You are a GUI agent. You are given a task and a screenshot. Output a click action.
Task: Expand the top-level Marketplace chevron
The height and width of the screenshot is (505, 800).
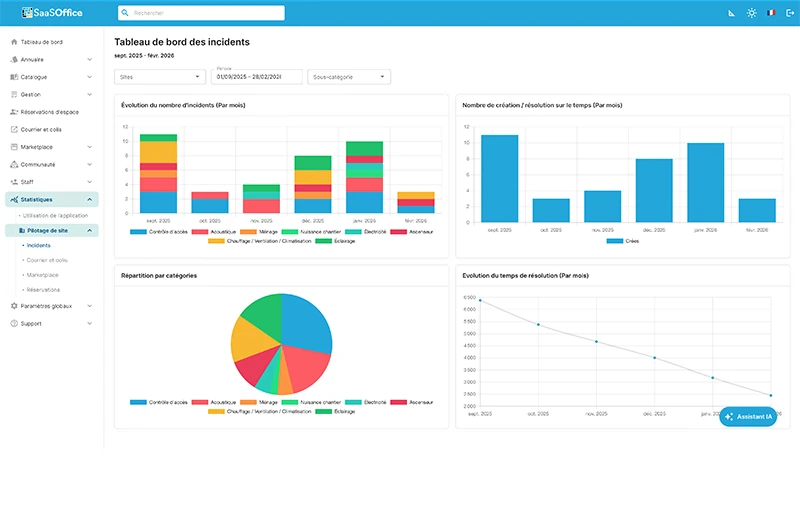90,147
